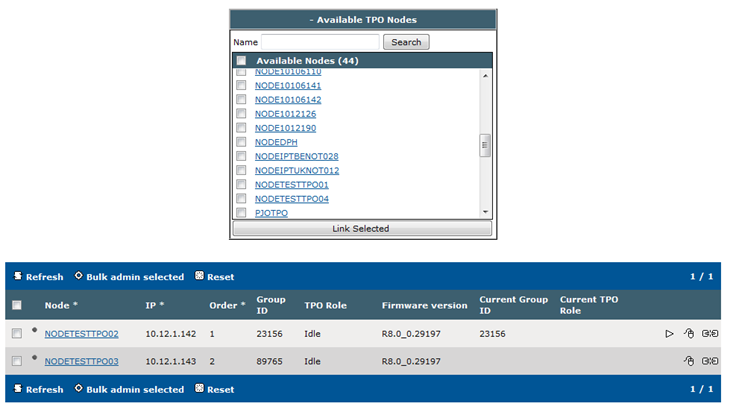The width and height of the screenshot is (730, 417).
Task: Open the NODEIPTBENOT028 link
Action: pos(297,156)
